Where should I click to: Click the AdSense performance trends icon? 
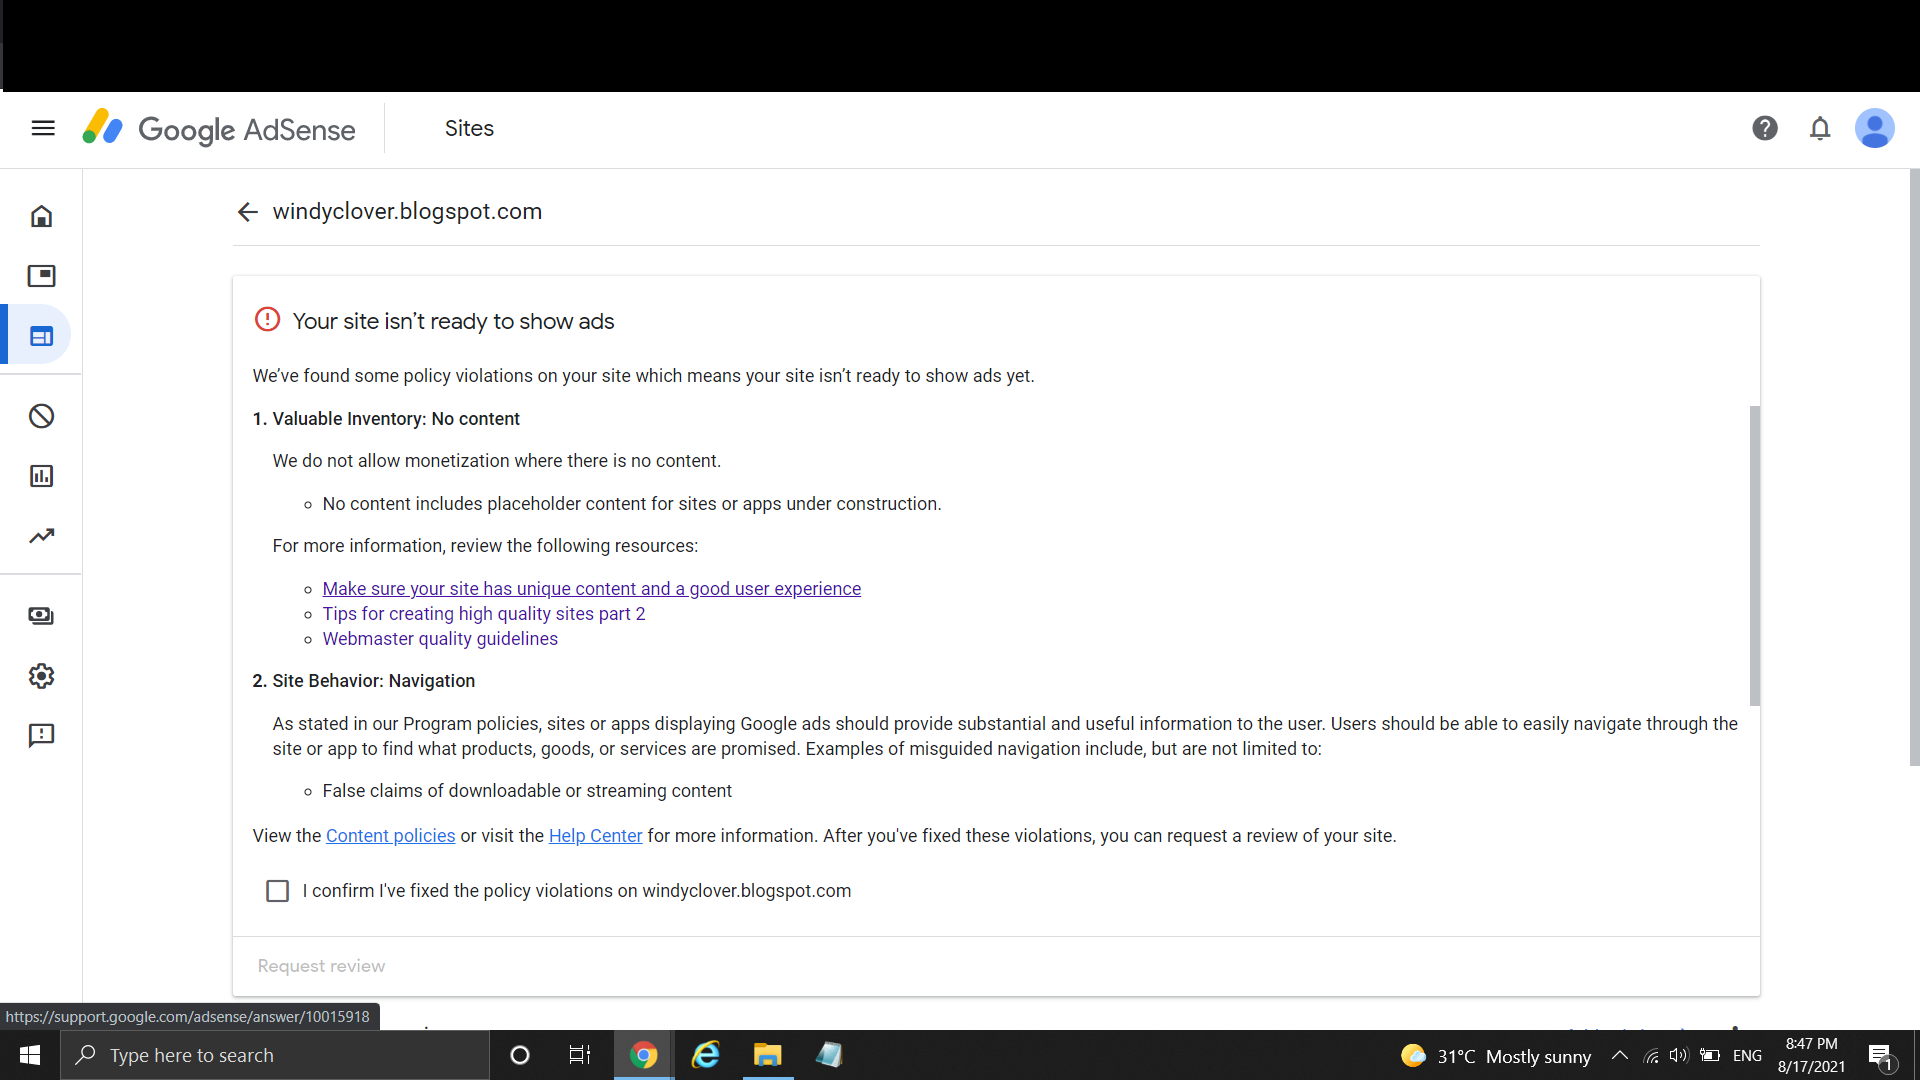tap(41, 535)
